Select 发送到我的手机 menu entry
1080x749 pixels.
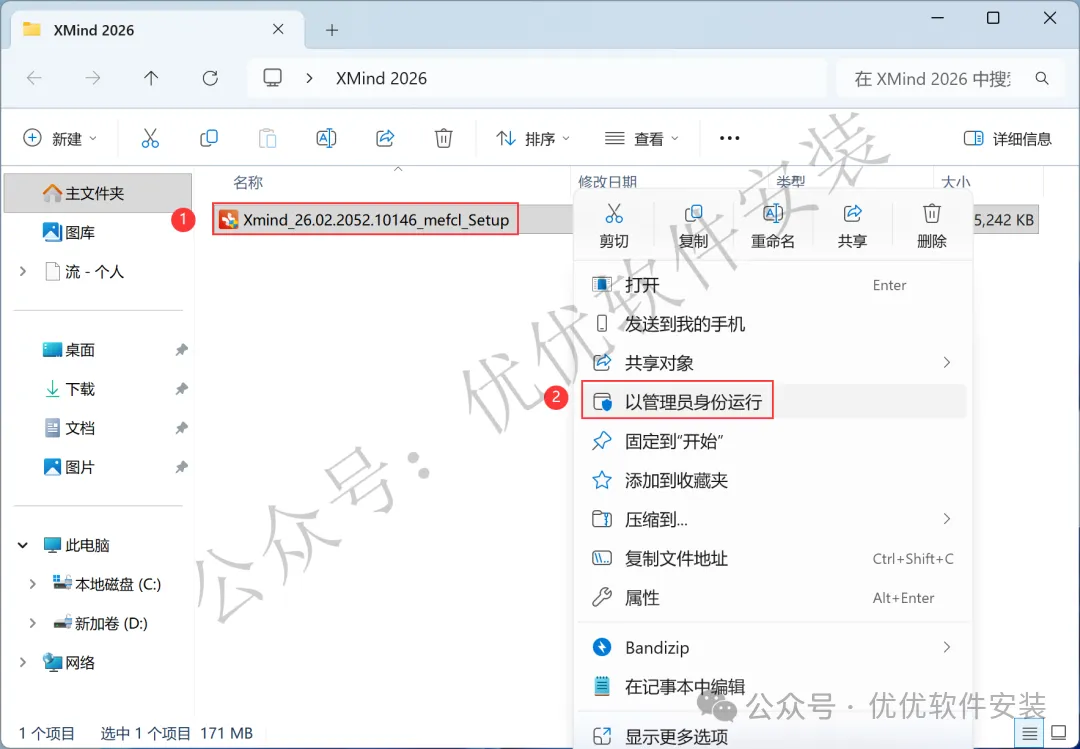pyautogui.click(x=773, y=323)
